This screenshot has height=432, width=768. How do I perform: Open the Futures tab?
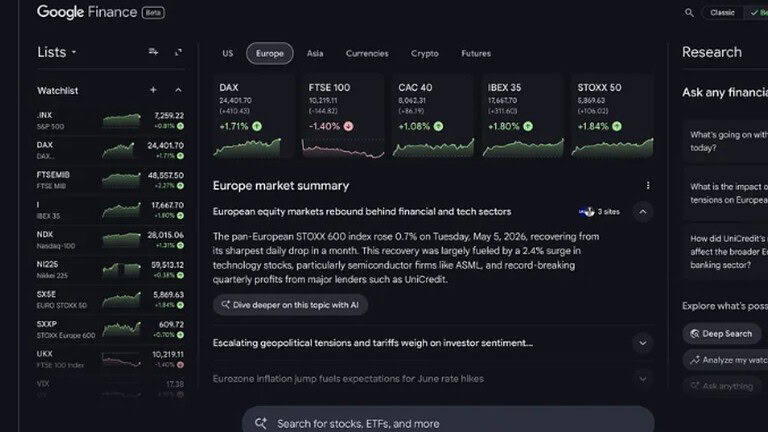[476, 53]
